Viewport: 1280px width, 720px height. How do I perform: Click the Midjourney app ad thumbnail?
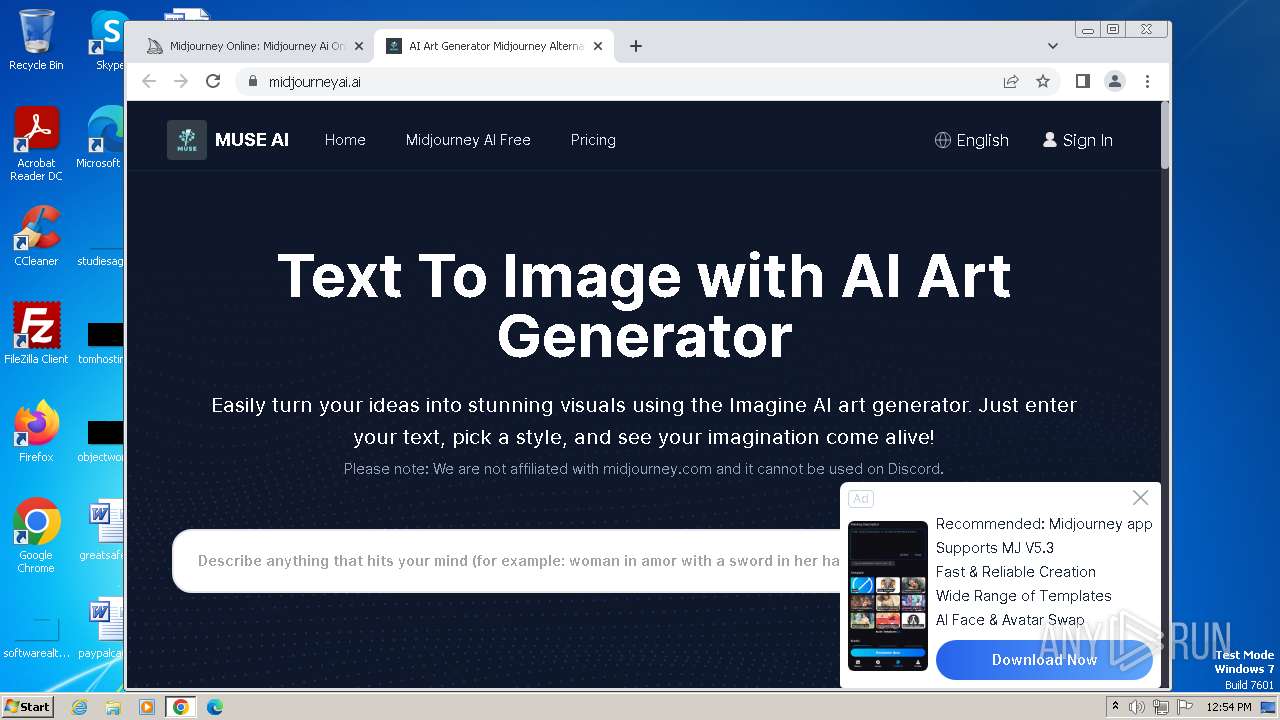tap(888, 596)
